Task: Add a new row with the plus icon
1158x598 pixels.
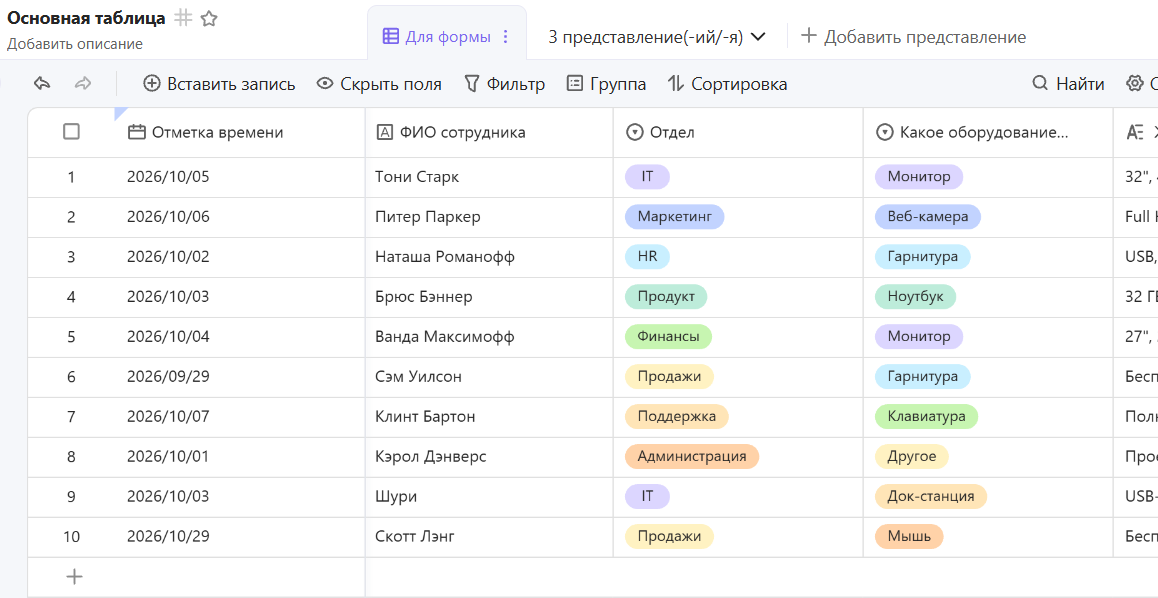Action: (x=75, y=577)
